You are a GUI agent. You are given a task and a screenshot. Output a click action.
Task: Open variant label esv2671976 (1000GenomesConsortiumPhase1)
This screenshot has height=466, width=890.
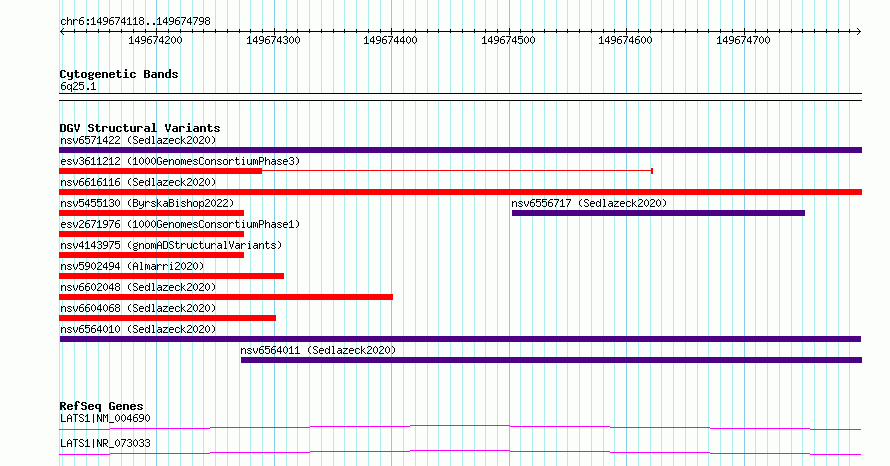coord(180,224)
